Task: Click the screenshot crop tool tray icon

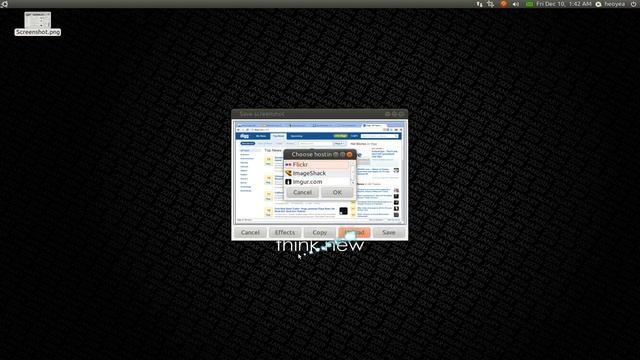Action: tap(491, 4)
